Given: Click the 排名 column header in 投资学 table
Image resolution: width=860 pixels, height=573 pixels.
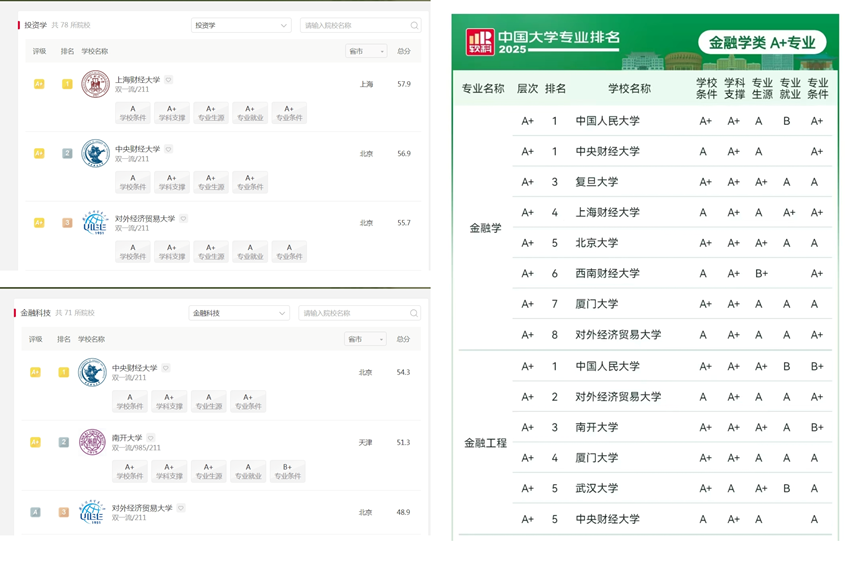Looking at the screenshot, I should (67, 51).
